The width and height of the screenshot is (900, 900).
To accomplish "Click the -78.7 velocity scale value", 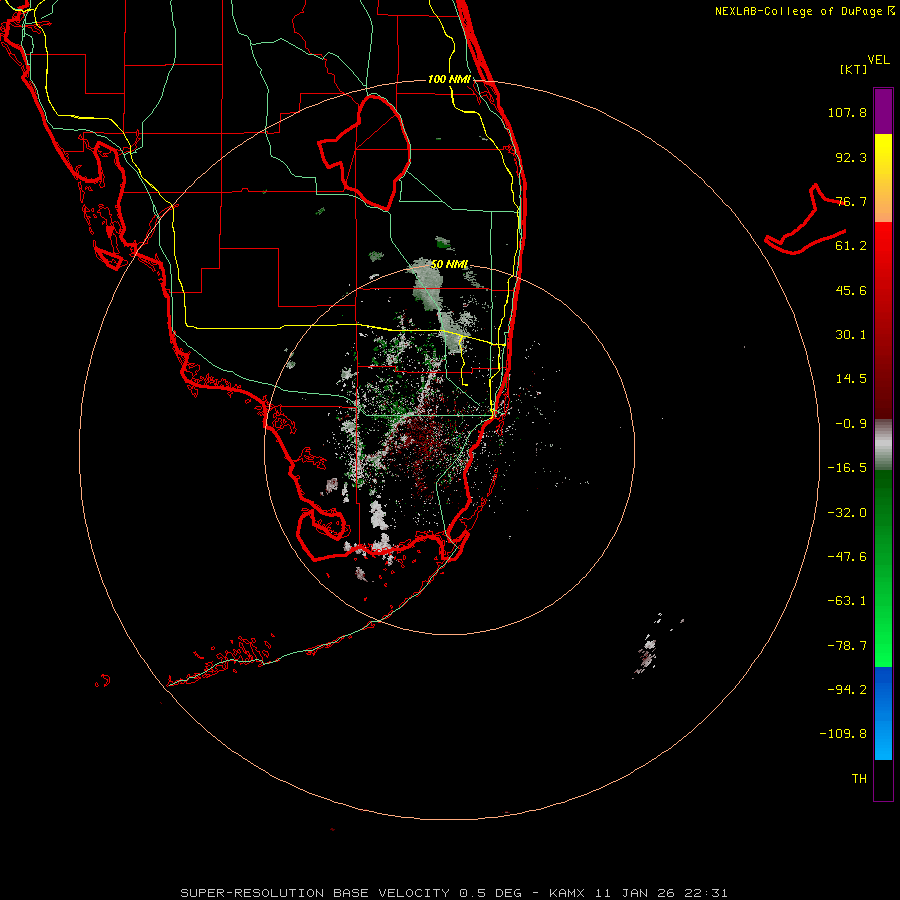I will click(x=847, y=646).
